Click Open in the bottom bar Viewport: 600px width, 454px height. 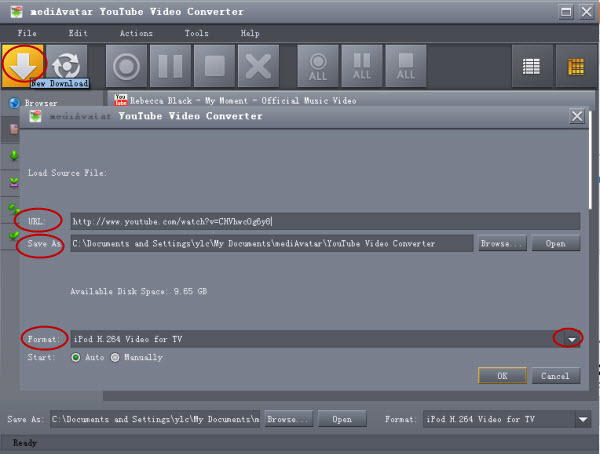[342, 419]
